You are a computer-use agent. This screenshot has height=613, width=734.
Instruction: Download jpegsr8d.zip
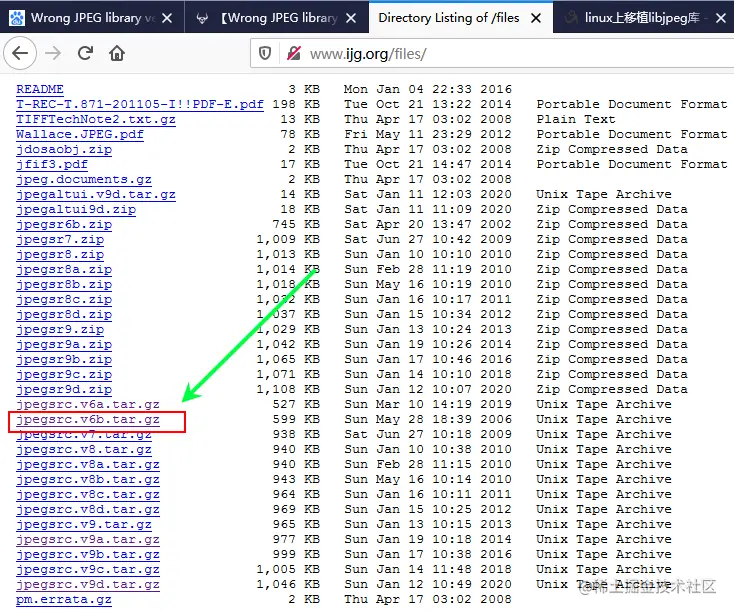tap(64, 314)
